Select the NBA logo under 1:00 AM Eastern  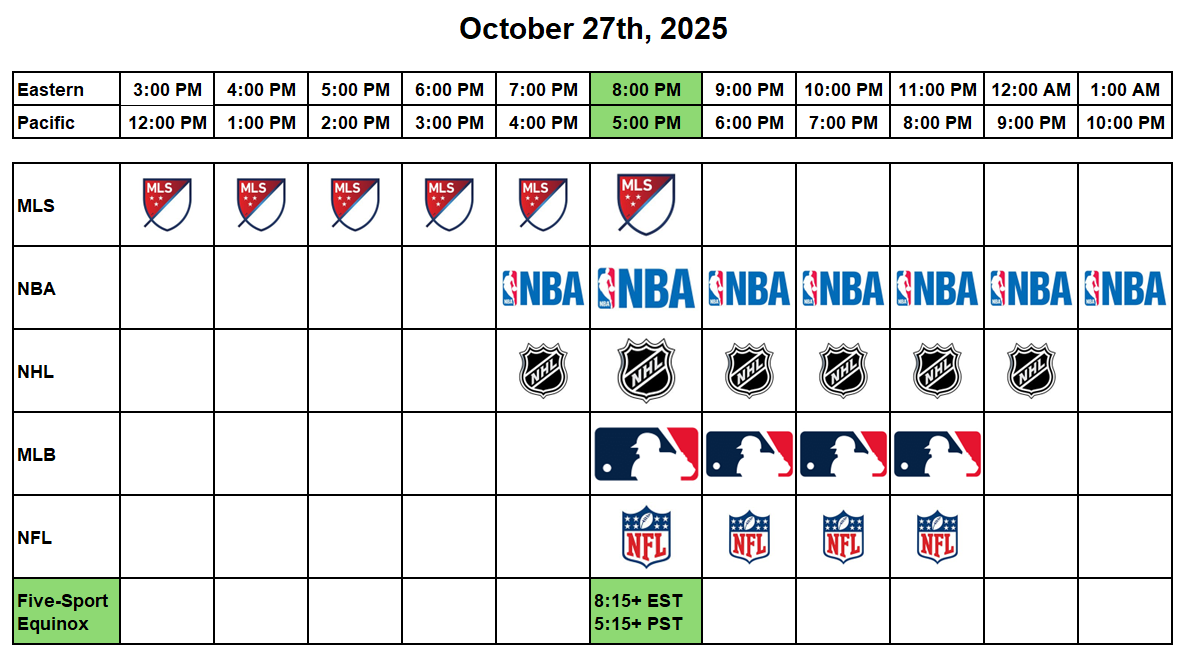click(1124, 289)
